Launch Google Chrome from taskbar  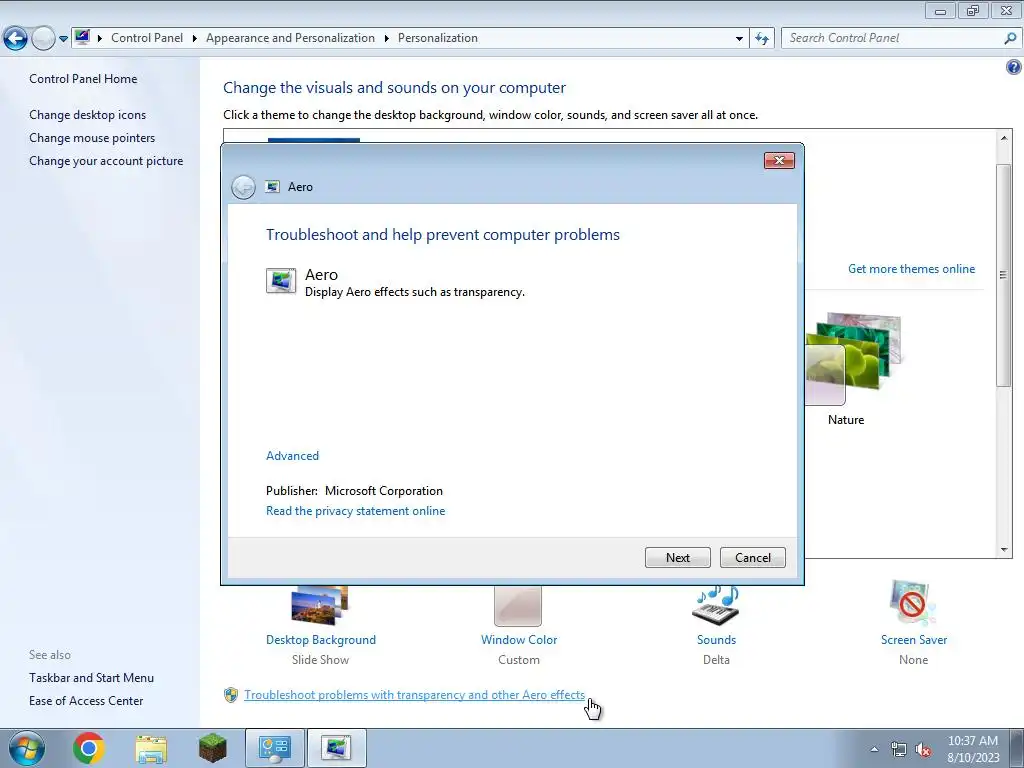click(89, 748)
